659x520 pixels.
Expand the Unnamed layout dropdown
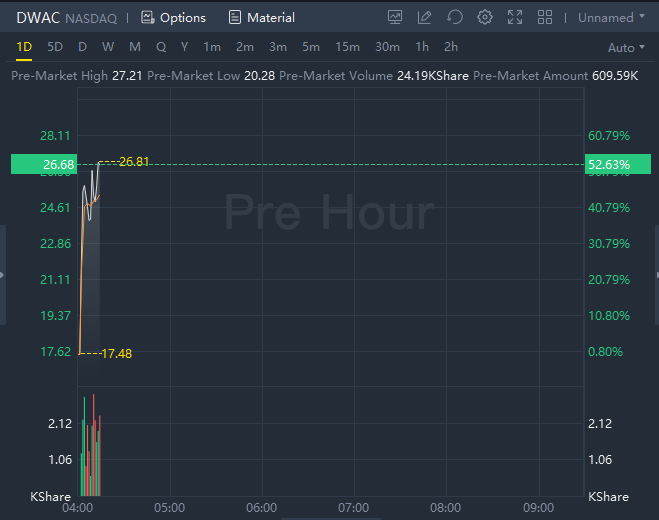pos(611,18)
